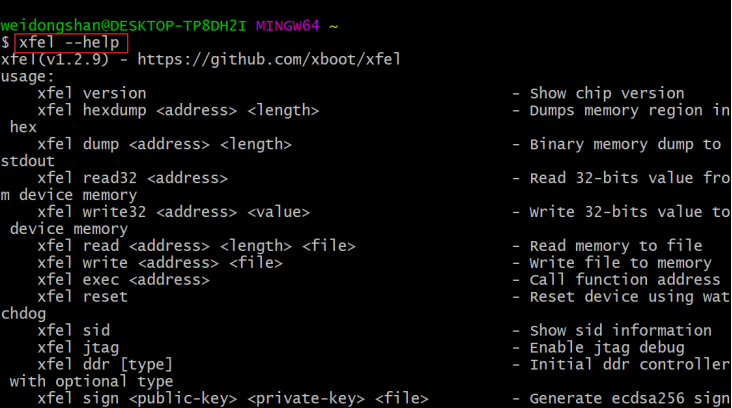Click the "usage:" heading text

coord(29,76)
